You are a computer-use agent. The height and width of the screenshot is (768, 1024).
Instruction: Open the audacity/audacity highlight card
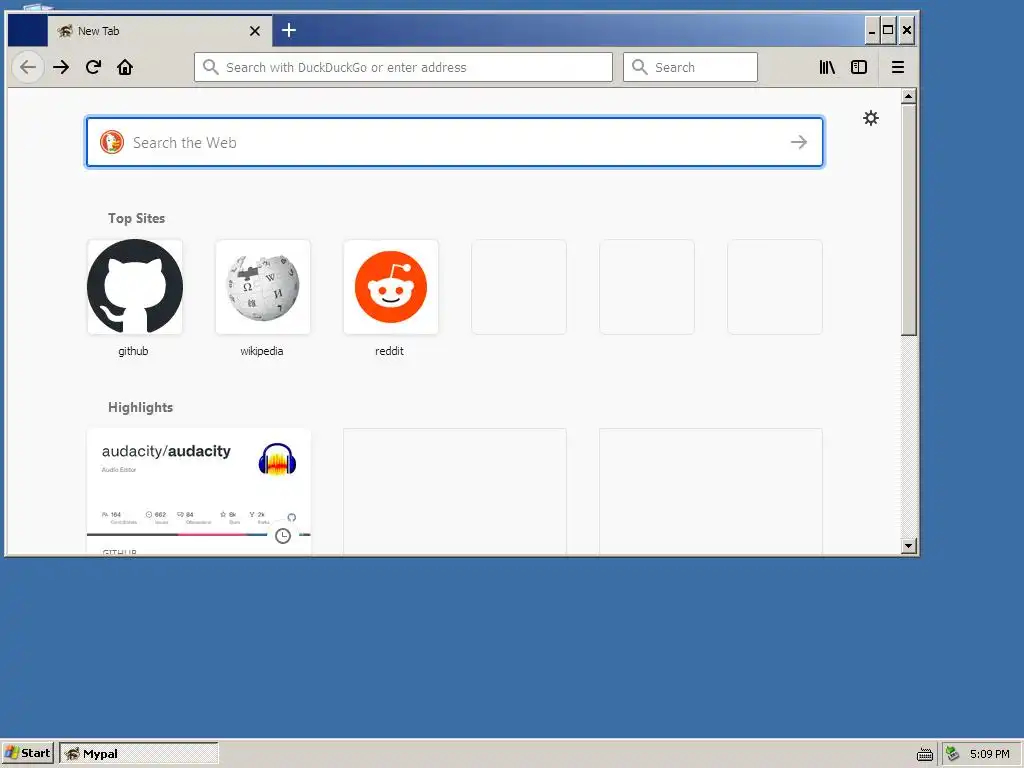[199, 491]
